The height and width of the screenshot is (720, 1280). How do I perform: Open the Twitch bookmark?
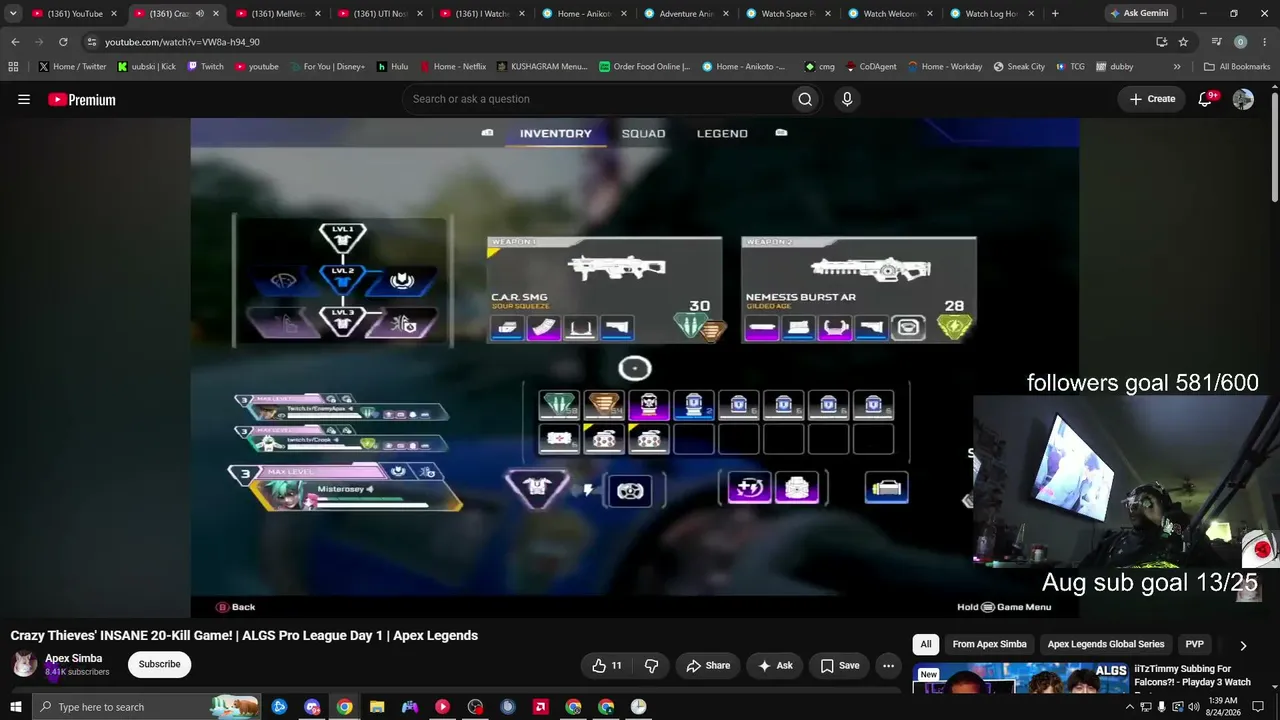pyautogui.click(x=205, y=67)
